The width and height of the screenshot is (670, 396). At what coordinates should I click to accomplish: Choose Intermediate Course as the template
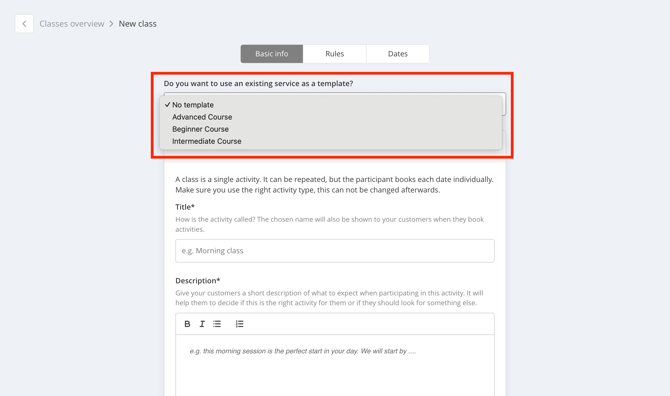[331, 141]
